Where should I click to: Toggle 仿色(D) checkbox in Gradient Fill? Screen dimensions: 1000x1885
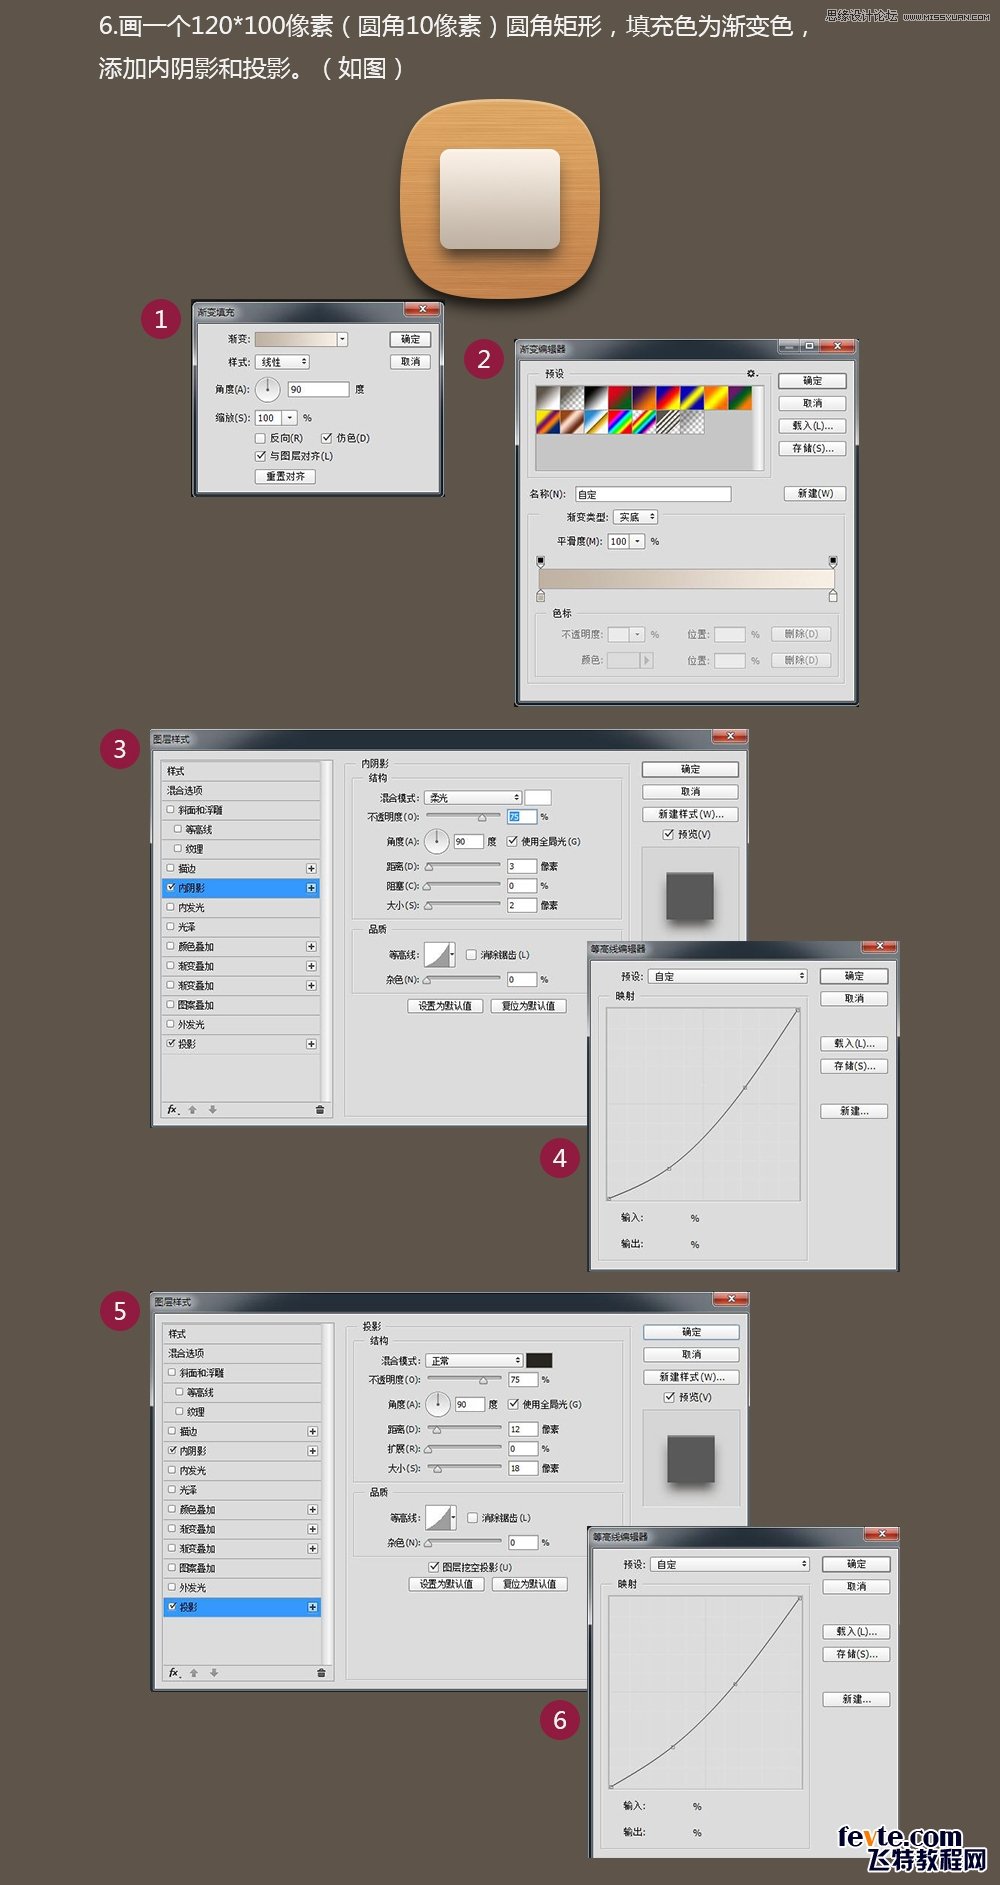coord(326,438)
